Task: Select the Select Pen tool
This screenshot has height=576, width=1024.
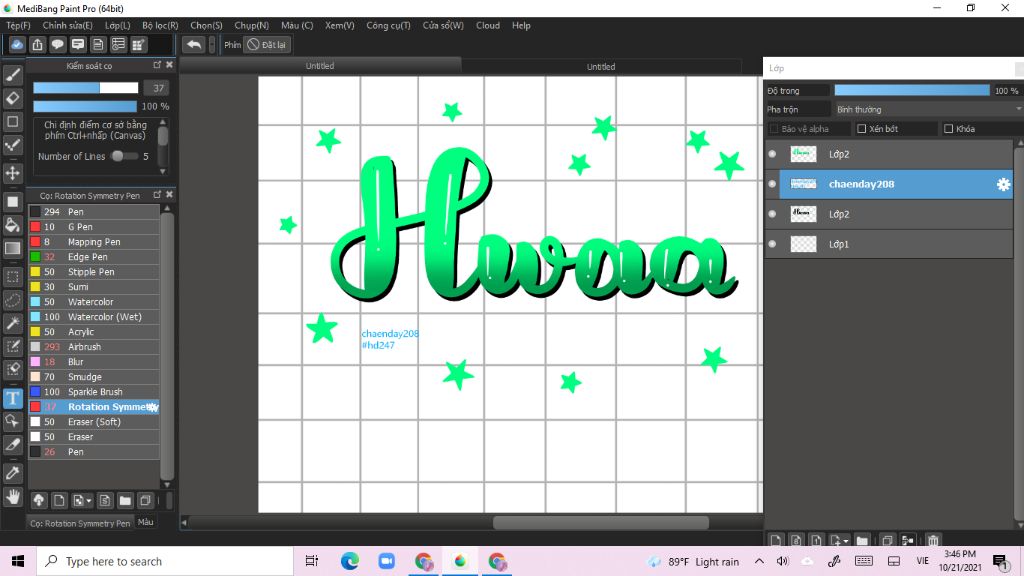Action: pyautogui.click(x=12, y=346)
